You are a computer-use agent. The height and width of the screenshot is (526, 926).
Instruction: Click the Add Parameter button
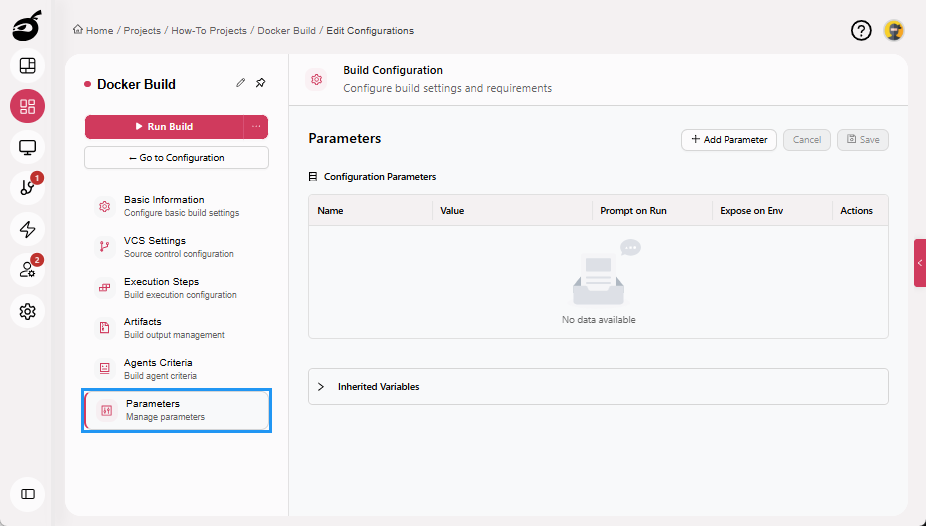click(x=729, y=140)
